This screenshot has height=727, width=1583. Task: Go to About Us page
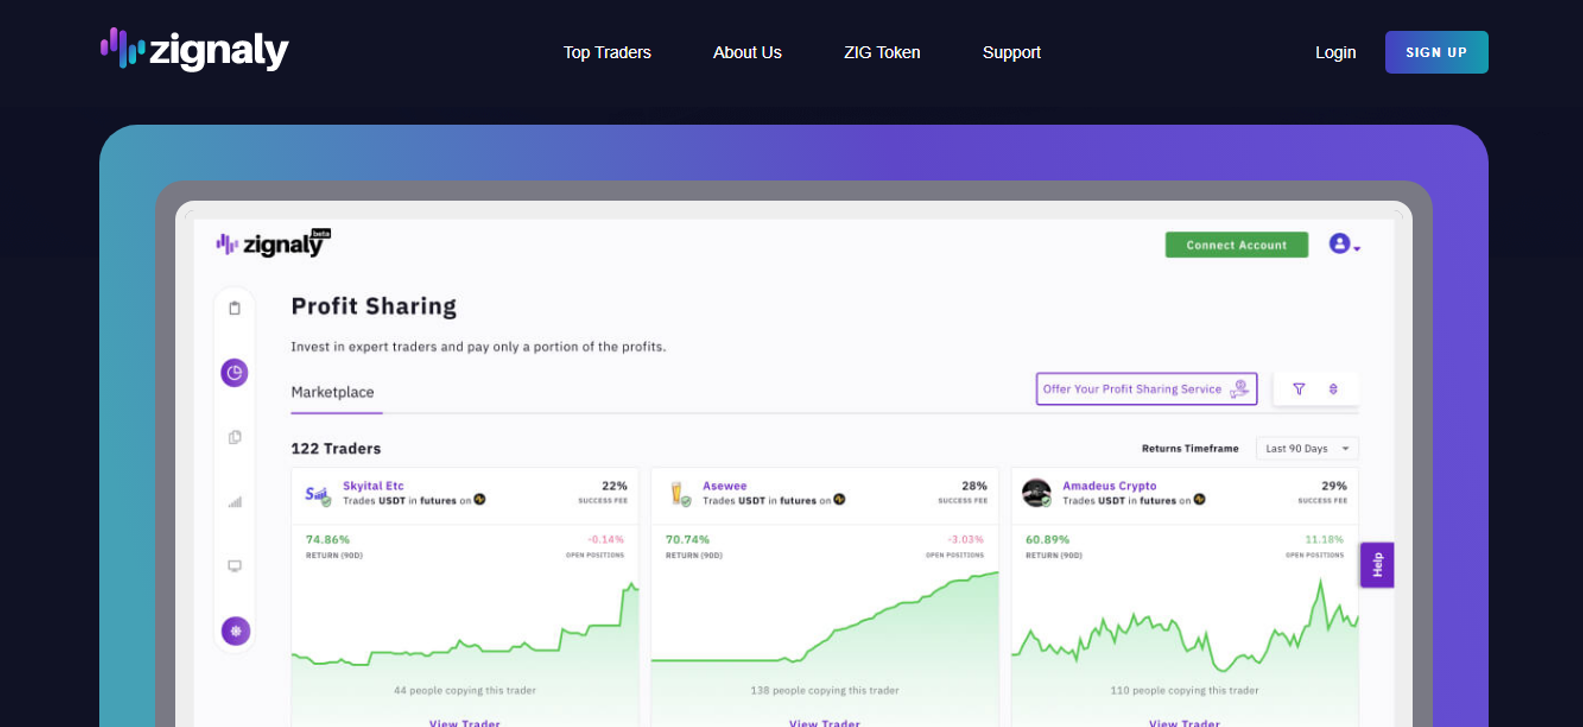coord(747,52)
